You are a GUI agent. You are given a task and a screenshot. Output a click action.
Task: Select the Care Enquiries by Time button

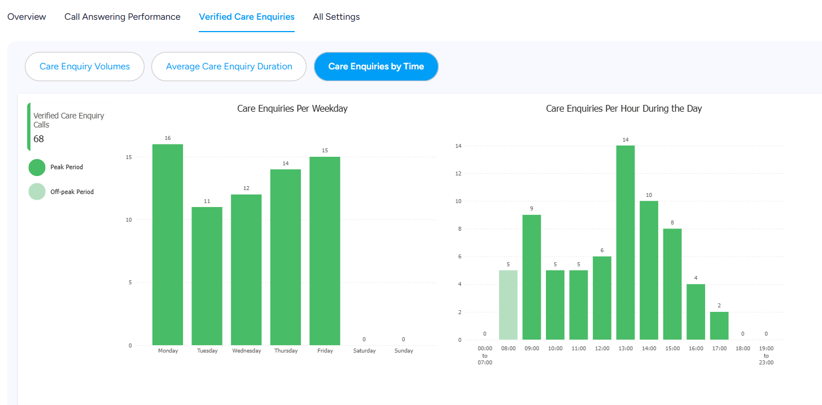pyautogui.click(x=376, y=67)
